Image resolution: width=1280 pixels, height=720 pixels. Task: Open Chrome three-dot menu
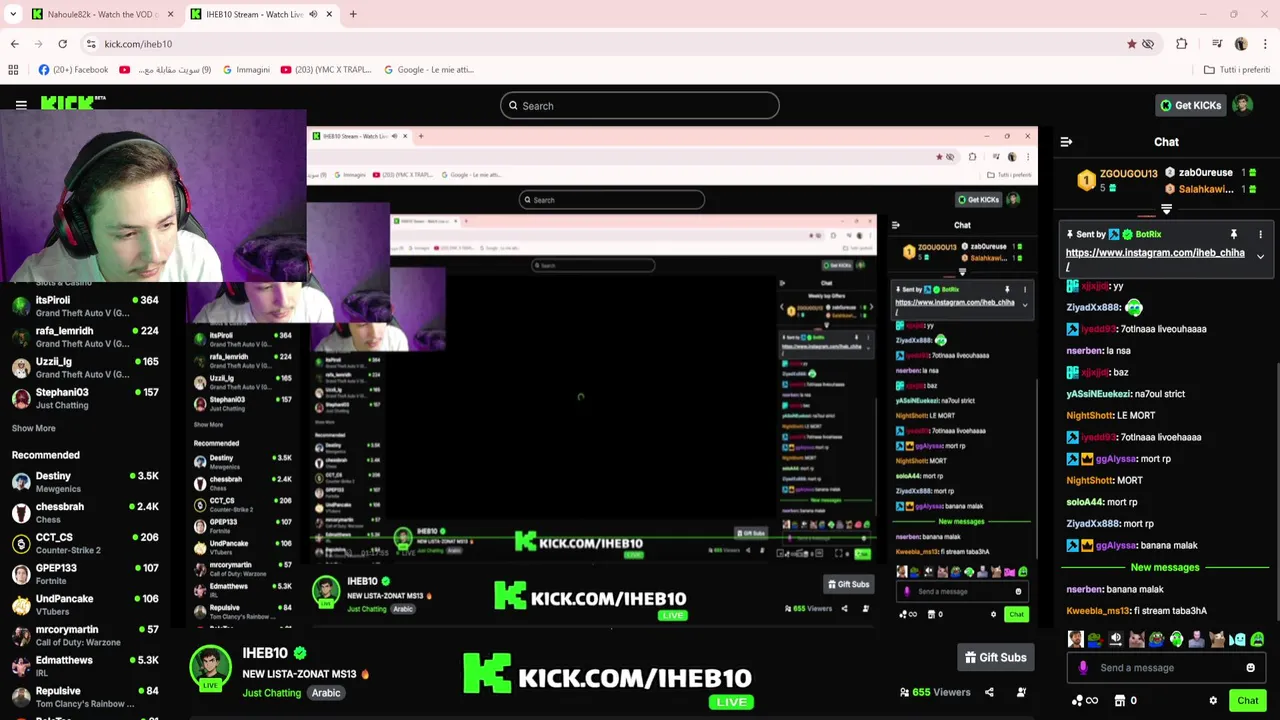1265,44
